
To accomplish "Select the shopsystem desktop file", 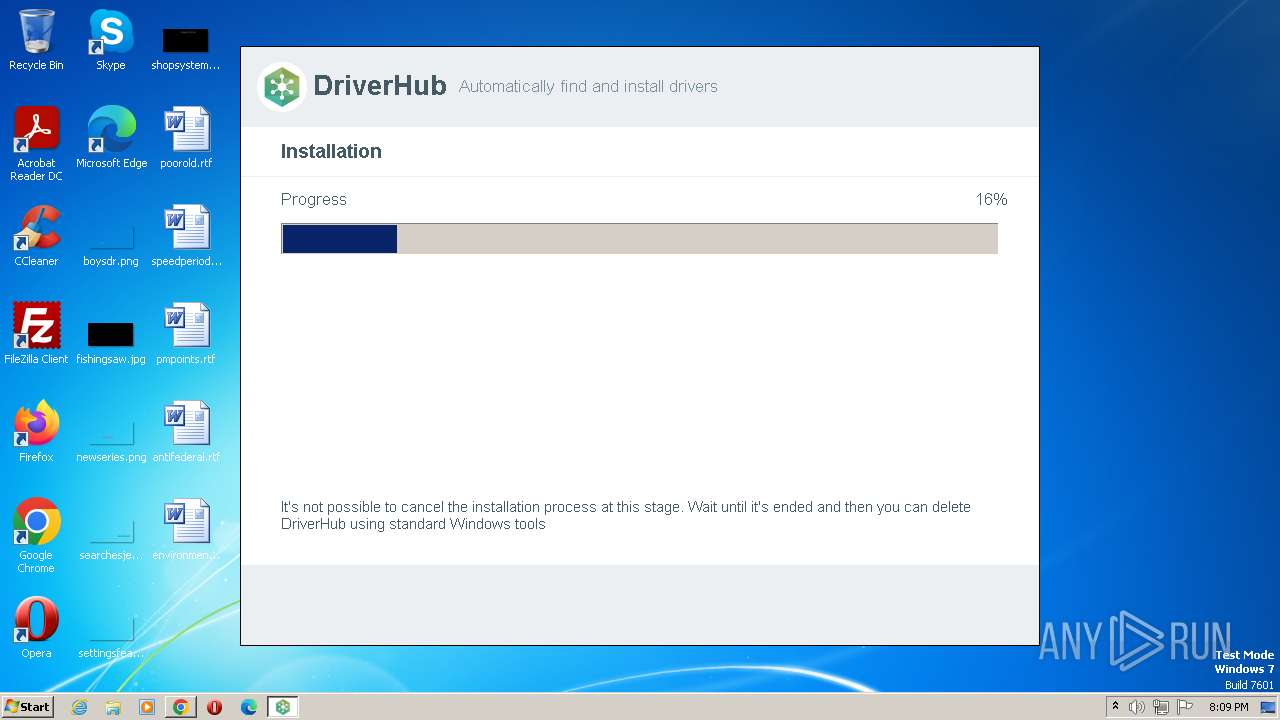I will (x=186, y=48).
